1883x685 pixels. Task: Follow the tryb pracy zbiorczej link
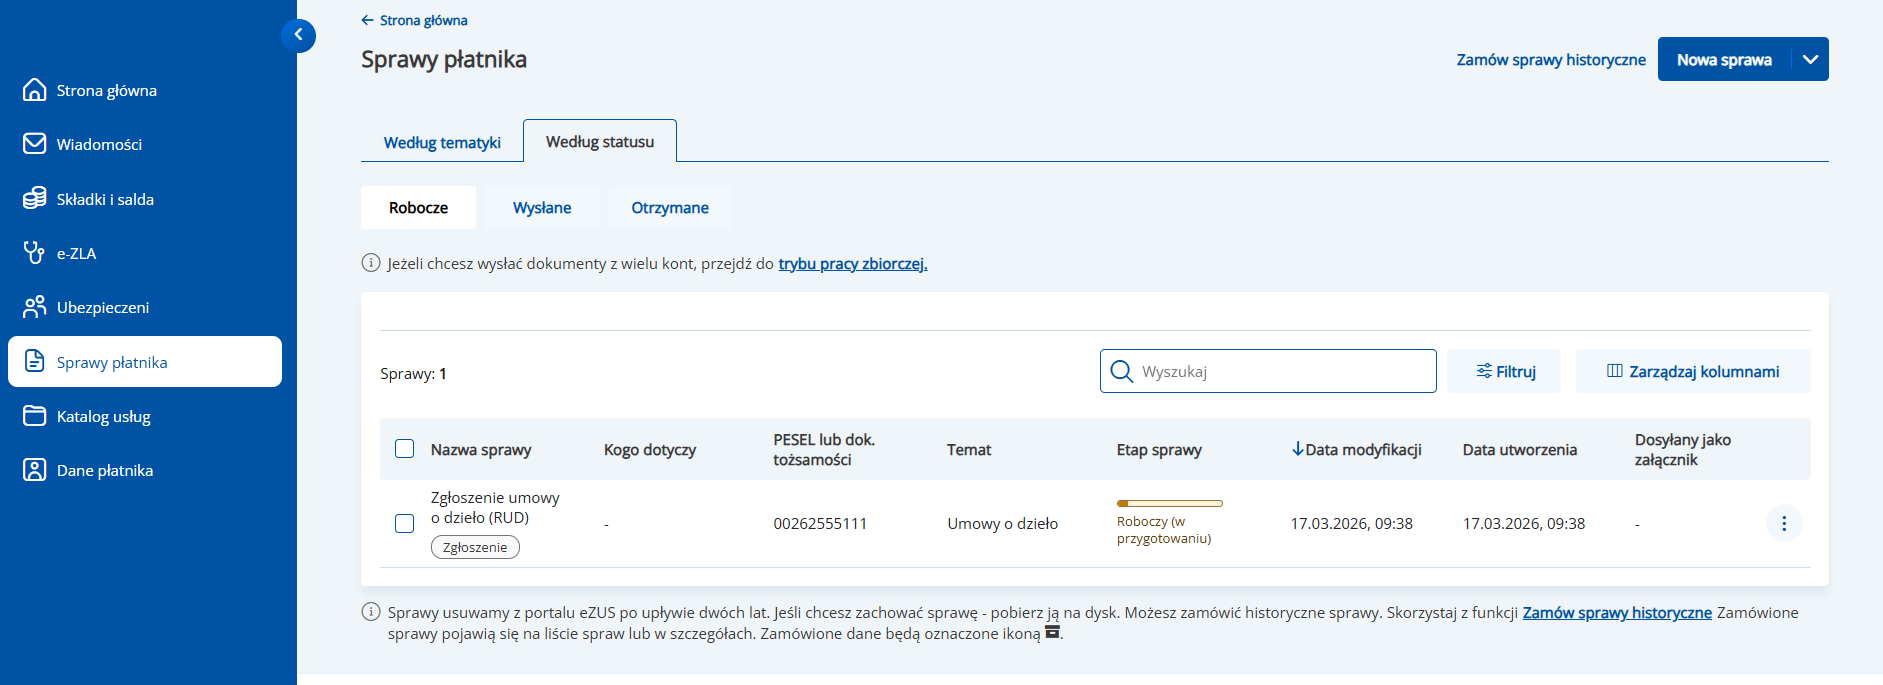pyautogui.click(x=853, y=264)
